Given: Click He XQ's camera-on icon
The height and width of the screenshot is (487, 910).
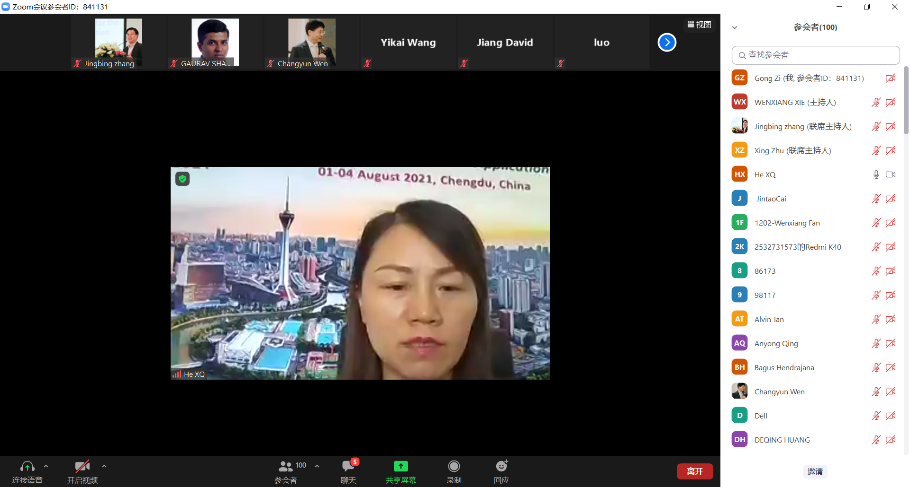Looking at the screenshot, I should [890, 175].
